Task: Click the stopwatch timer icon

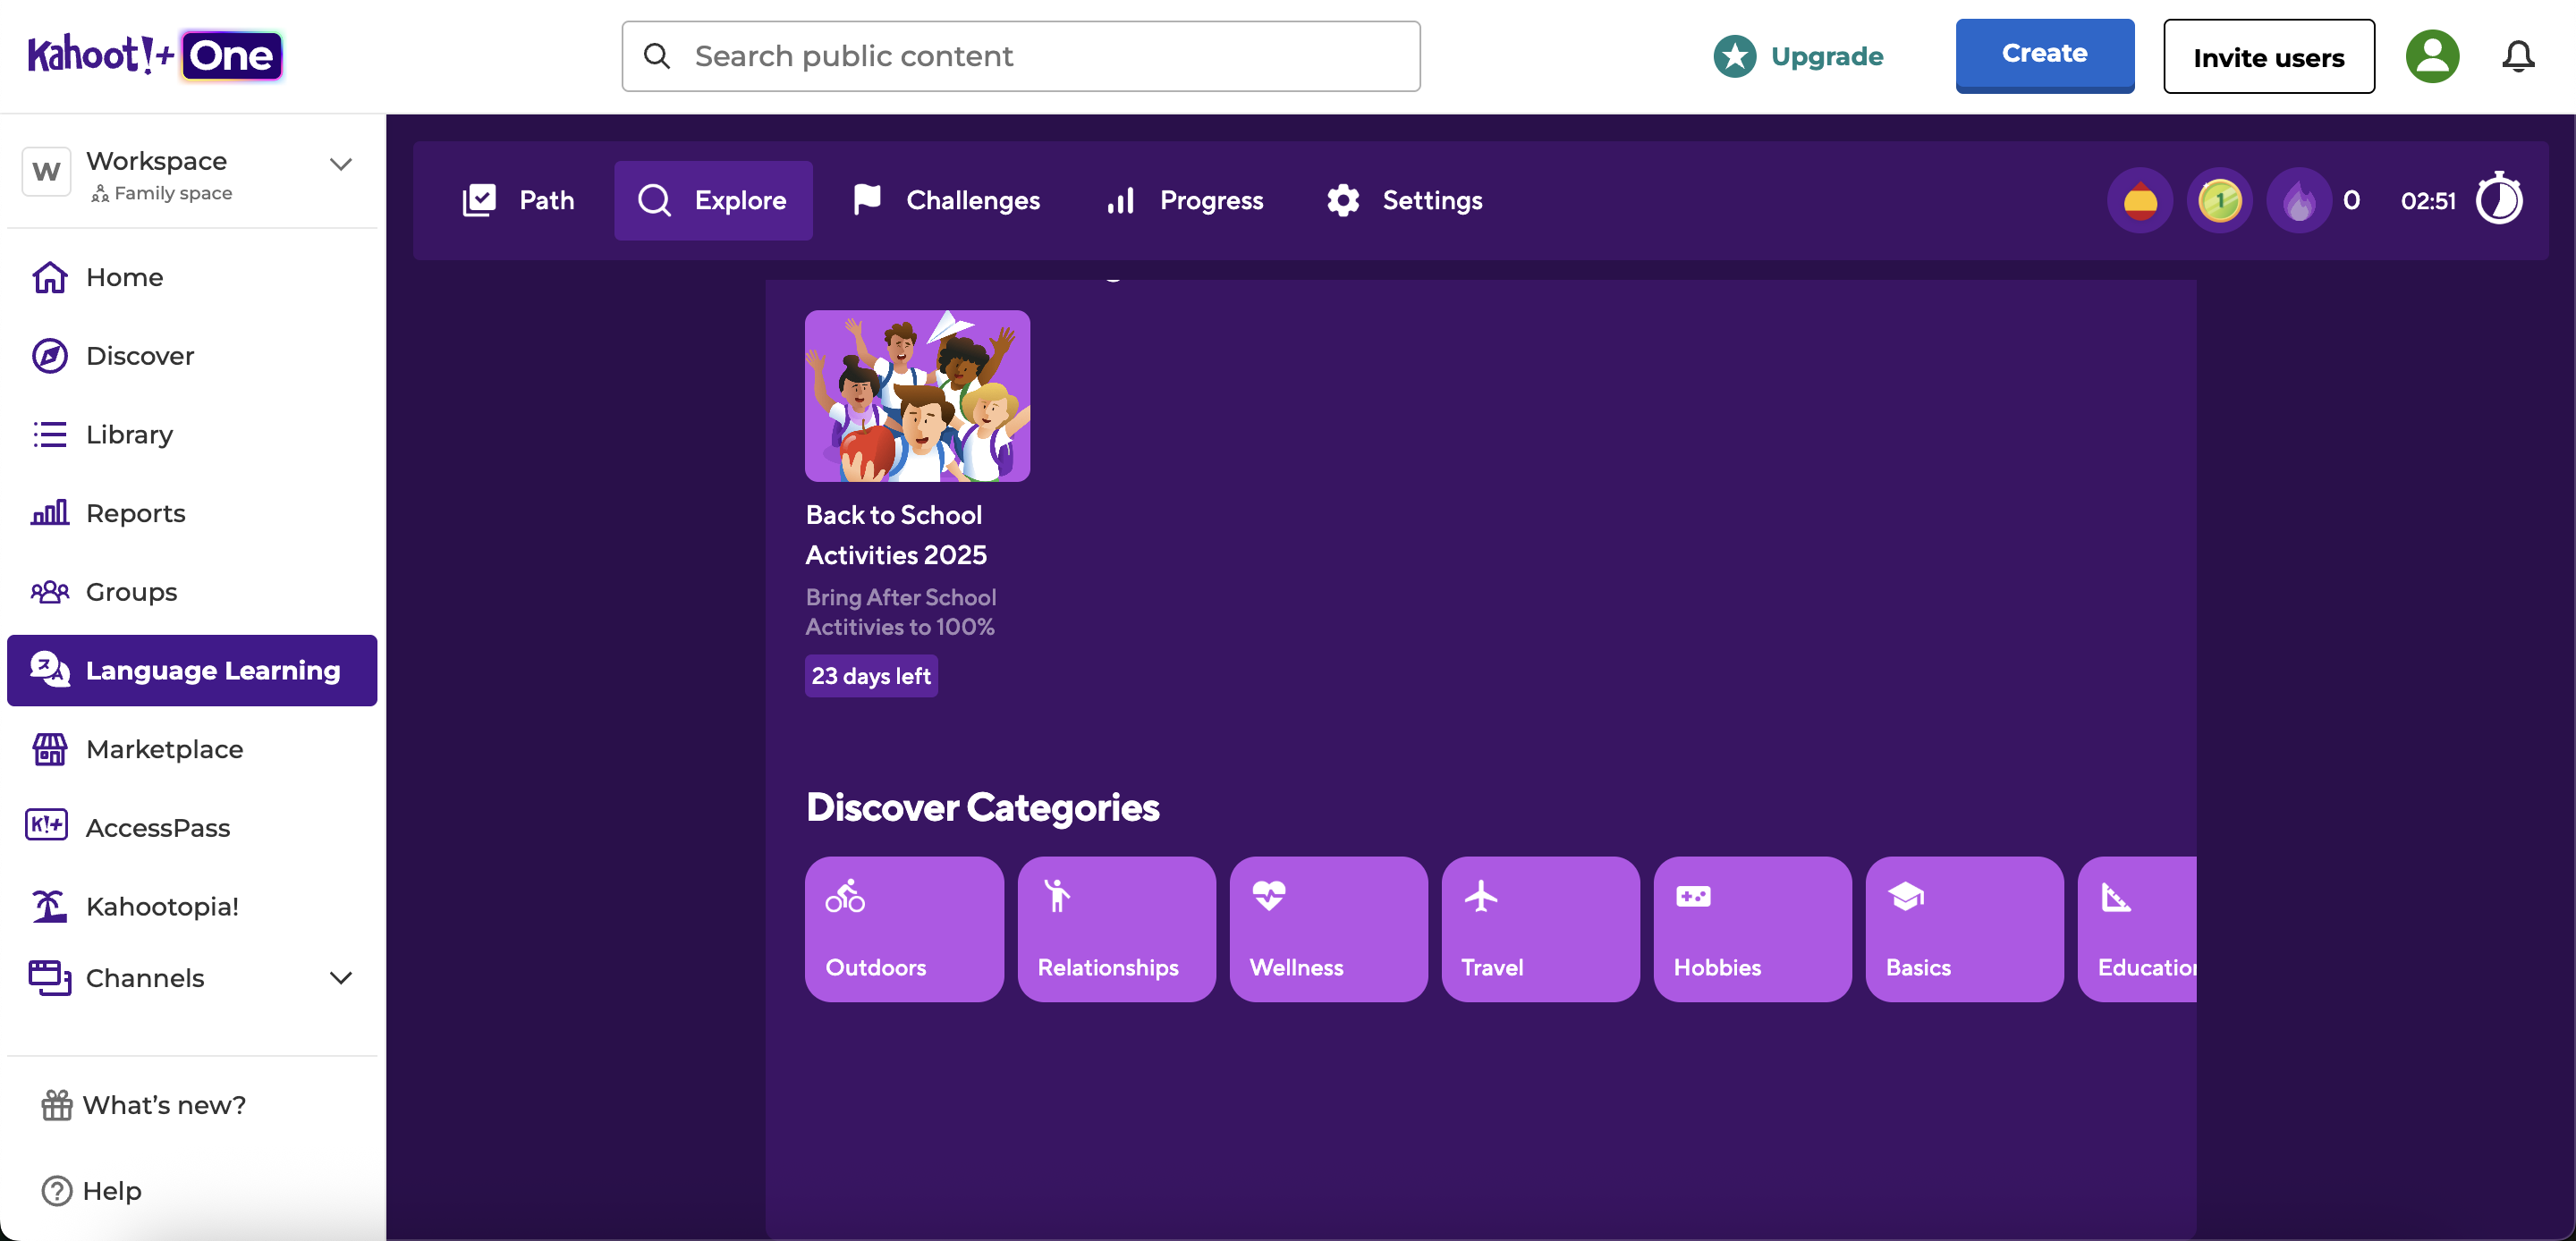Action: (x=2499, y=199)
